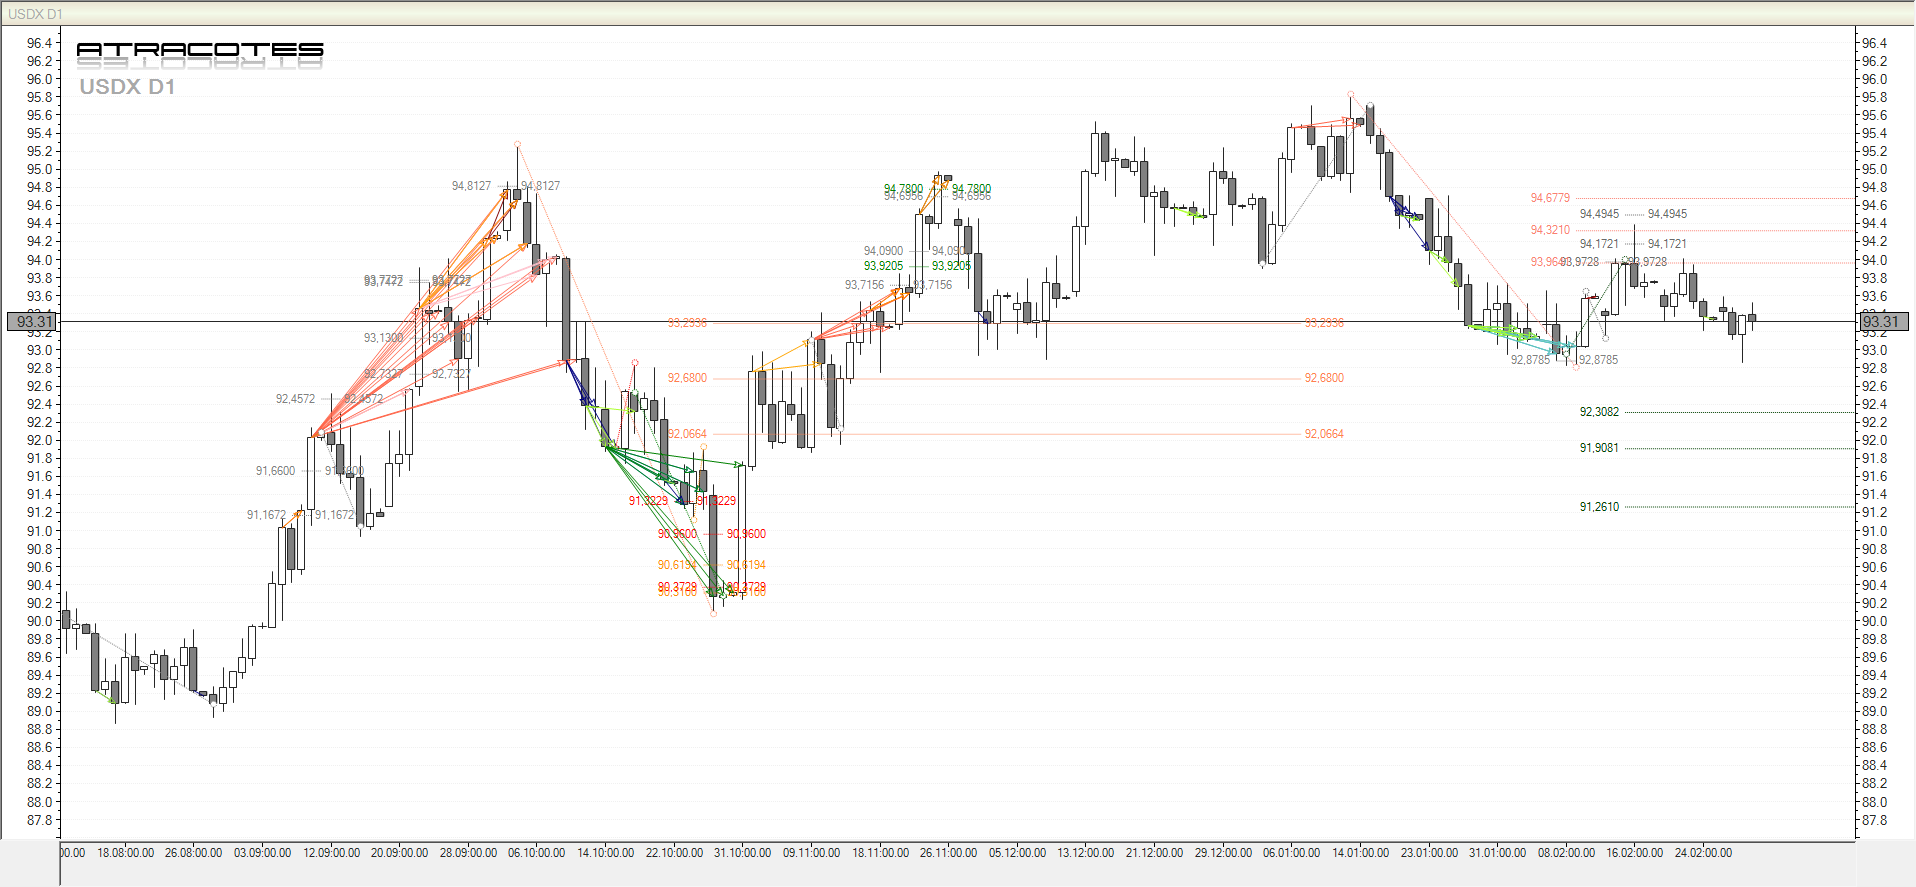Select the 94,3210 level label
1916x887 pixels.
point(1550,230)
